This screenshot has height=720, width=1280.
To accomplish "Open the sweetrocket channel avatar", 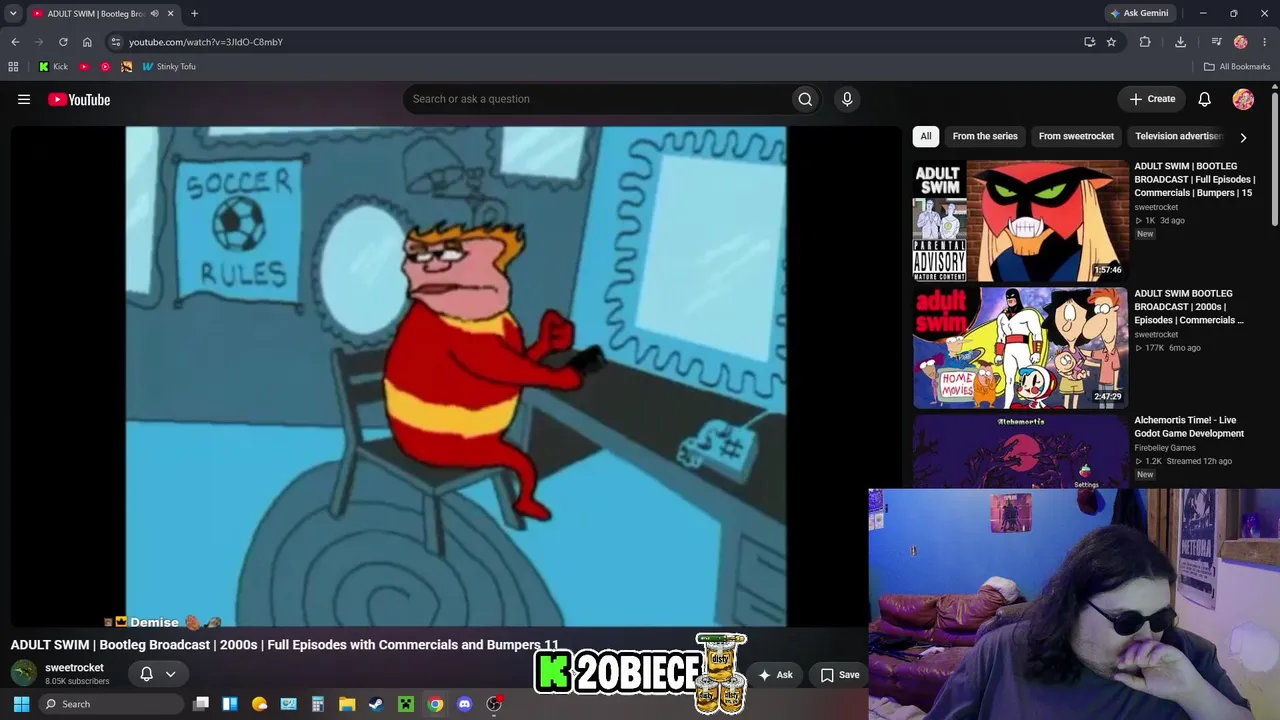I will click(x=24, y=673).
